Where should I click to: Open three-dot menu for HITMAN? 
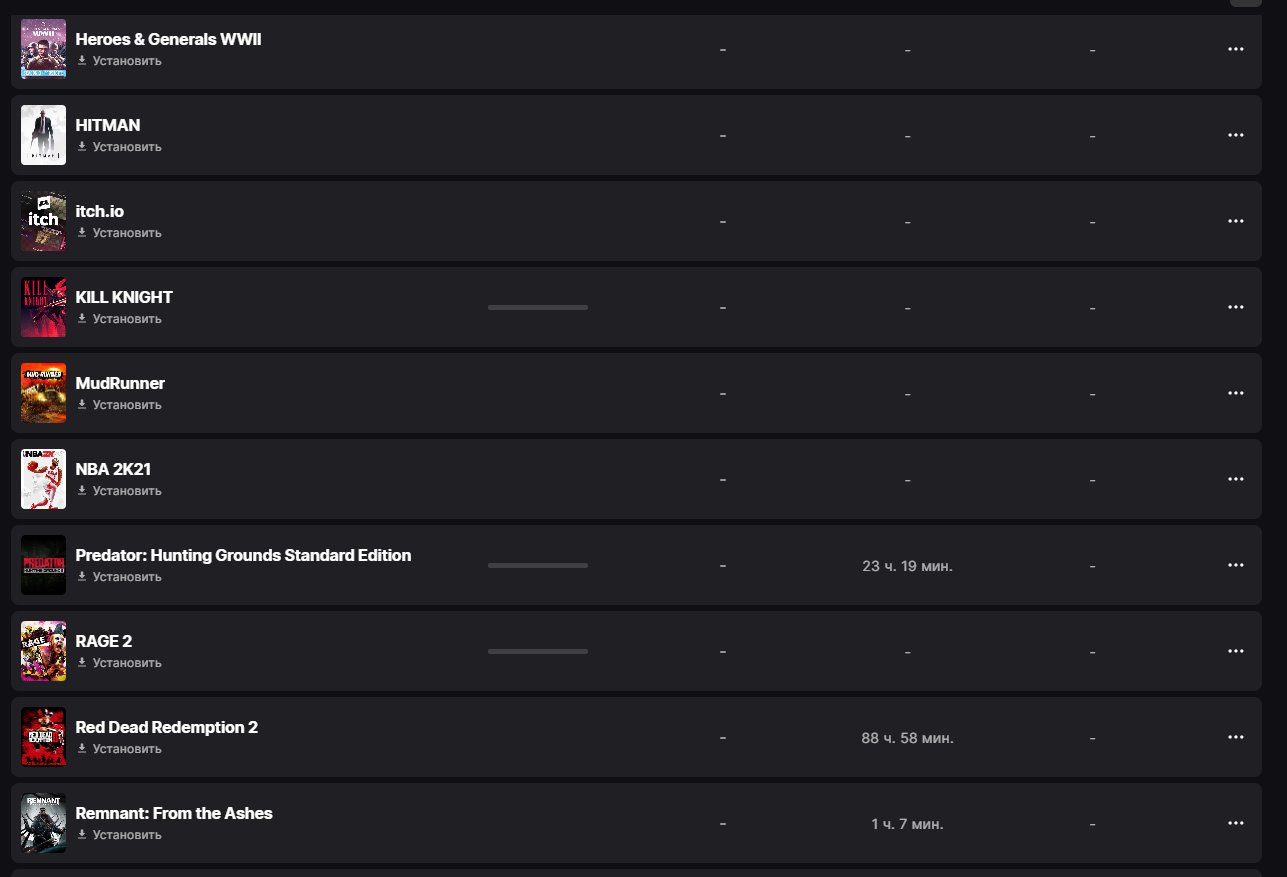(1235, 135)
